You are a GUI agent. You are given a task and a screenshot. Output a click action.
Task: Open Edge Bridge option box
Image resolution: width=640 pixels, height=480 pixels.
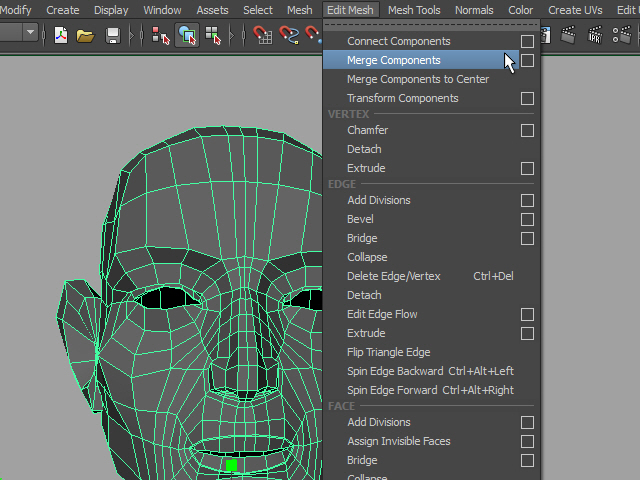(x=527, y=238)
